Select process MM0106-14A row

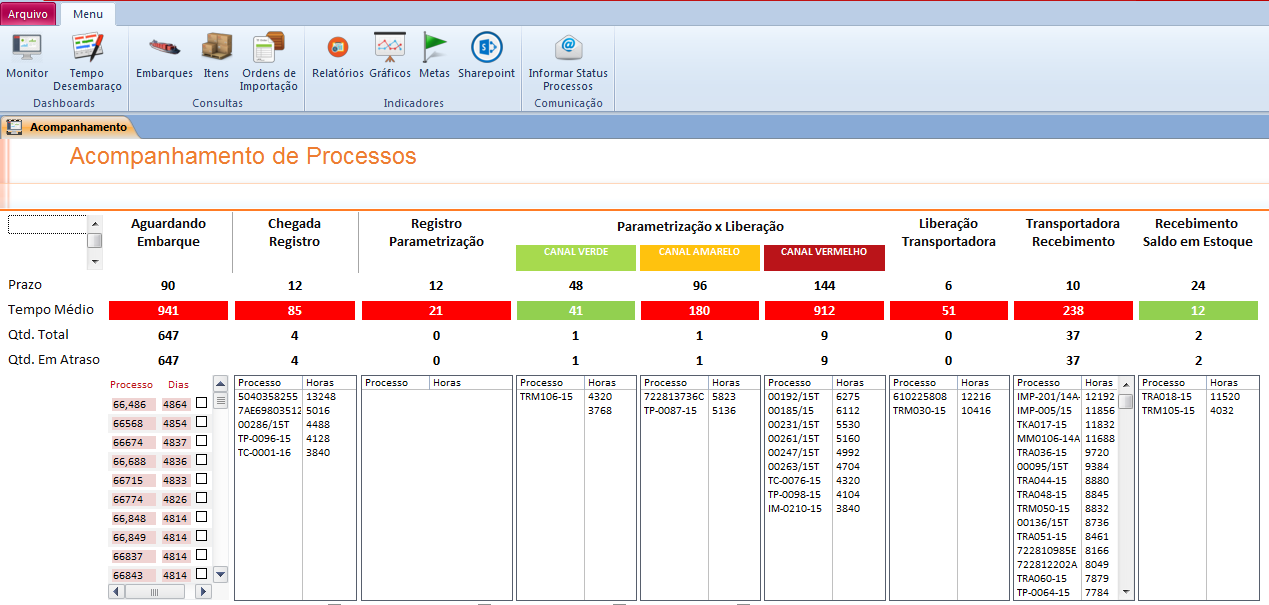click(x=1066, y=439)
